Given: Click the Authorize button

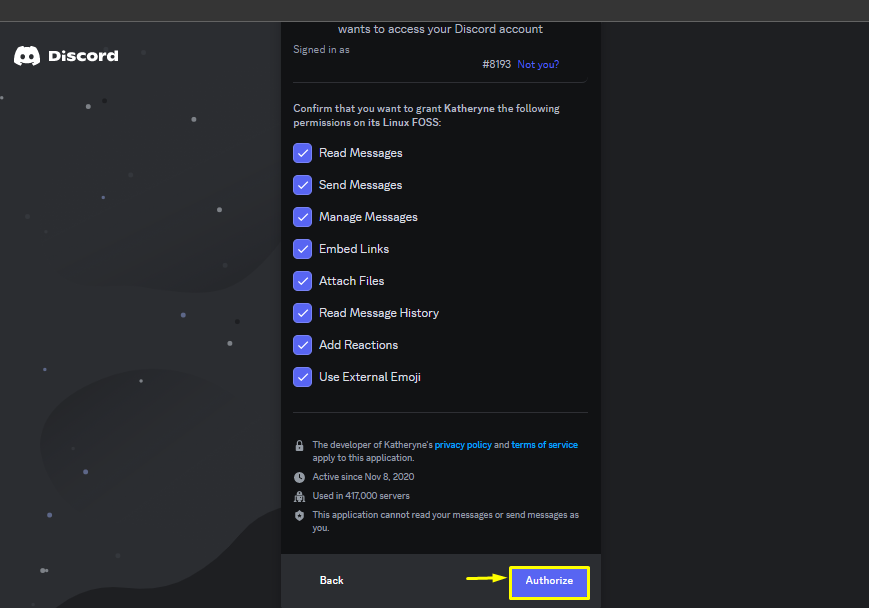Looking at the screenshot, I should click(549, 582).
